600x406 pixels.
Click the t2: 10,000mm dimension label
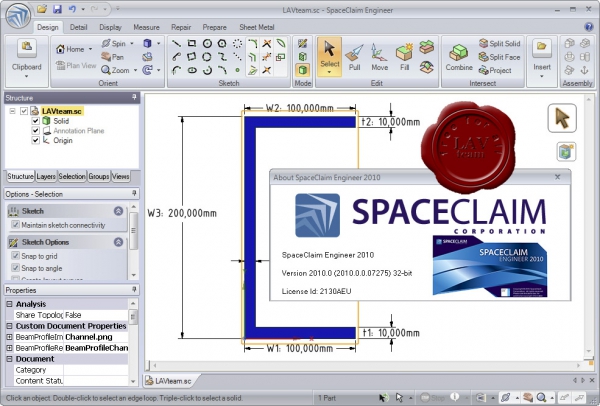(390, 122)
